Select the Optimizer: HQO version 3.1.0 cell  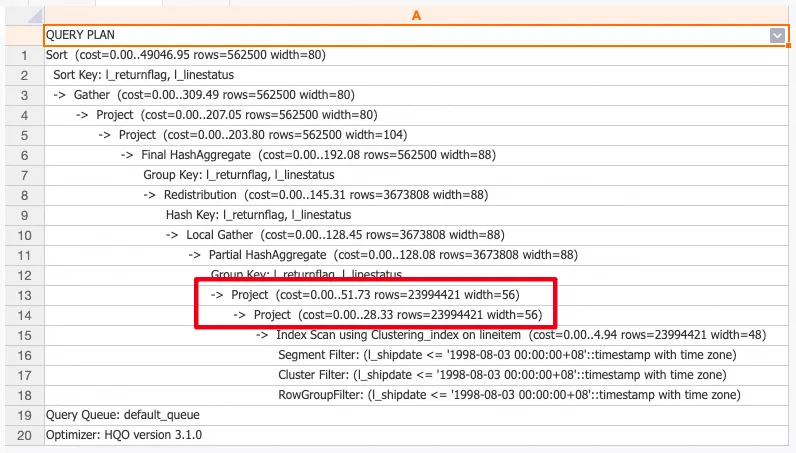(416, 435)
